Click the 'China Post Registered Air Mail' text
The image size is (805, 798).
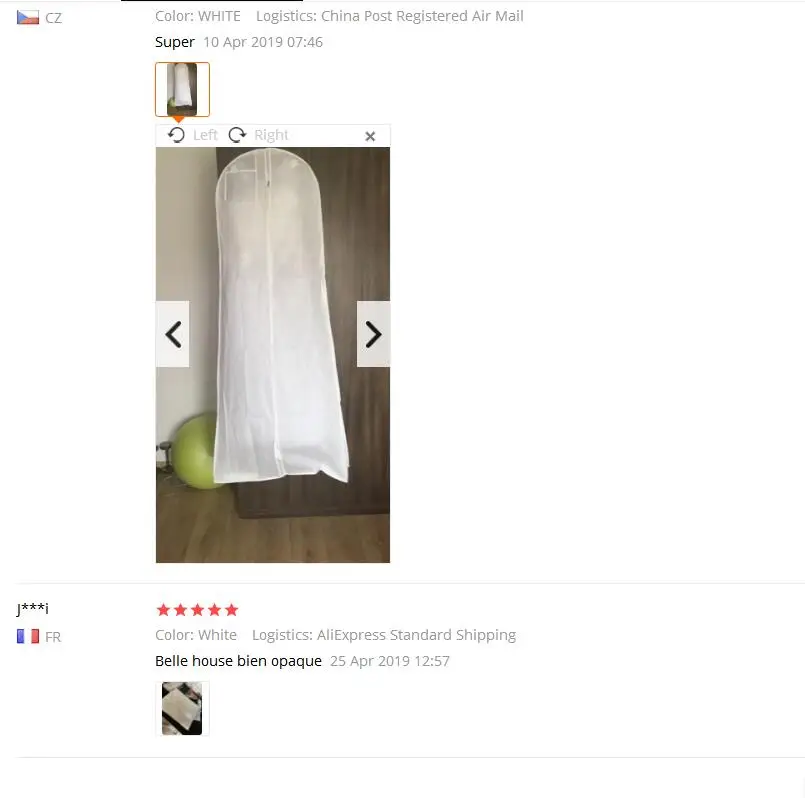click(x=422, y=16)
